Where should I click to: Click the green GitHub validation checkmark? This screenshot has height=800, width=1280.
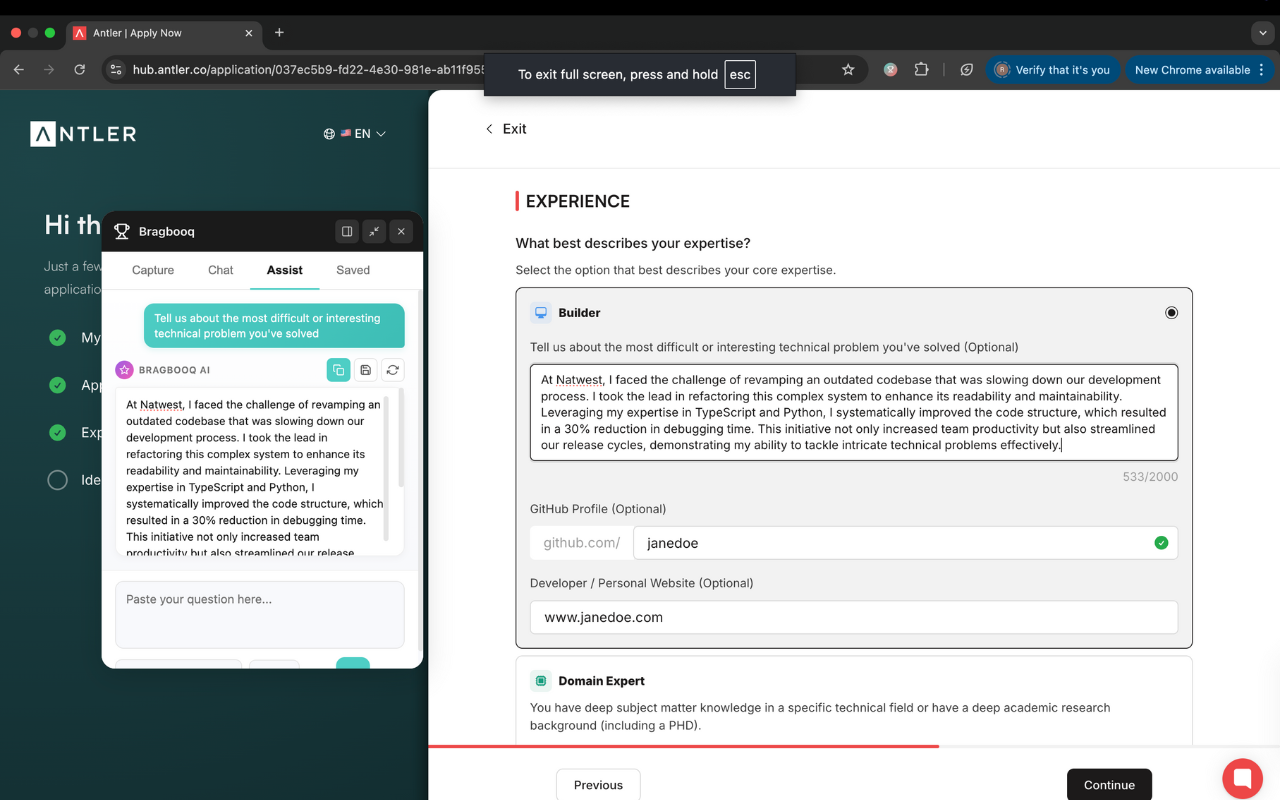(x=1161, y=543)
